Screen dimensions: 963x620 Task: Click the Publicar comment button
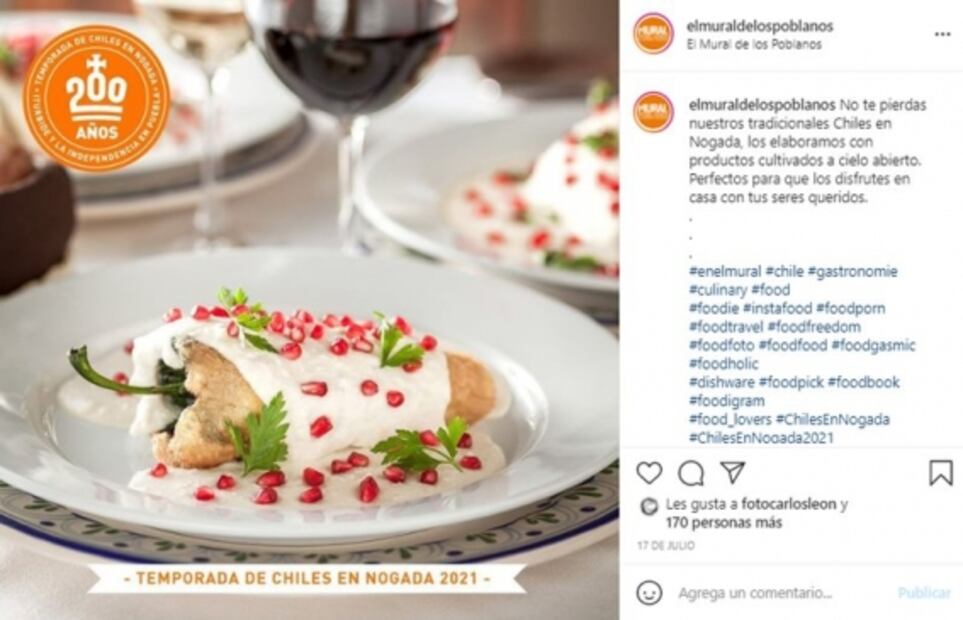click(924, 593)
